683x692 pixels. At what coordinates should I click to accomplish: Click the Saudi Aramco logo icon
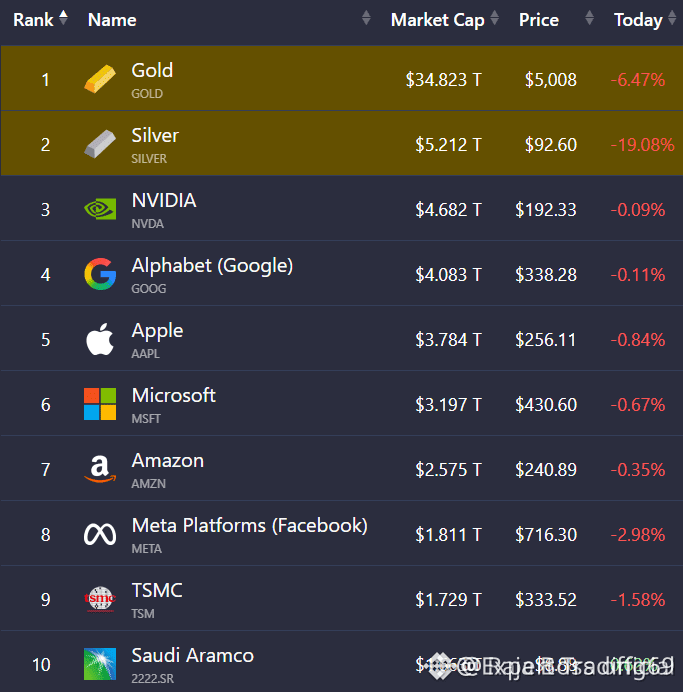100,664
